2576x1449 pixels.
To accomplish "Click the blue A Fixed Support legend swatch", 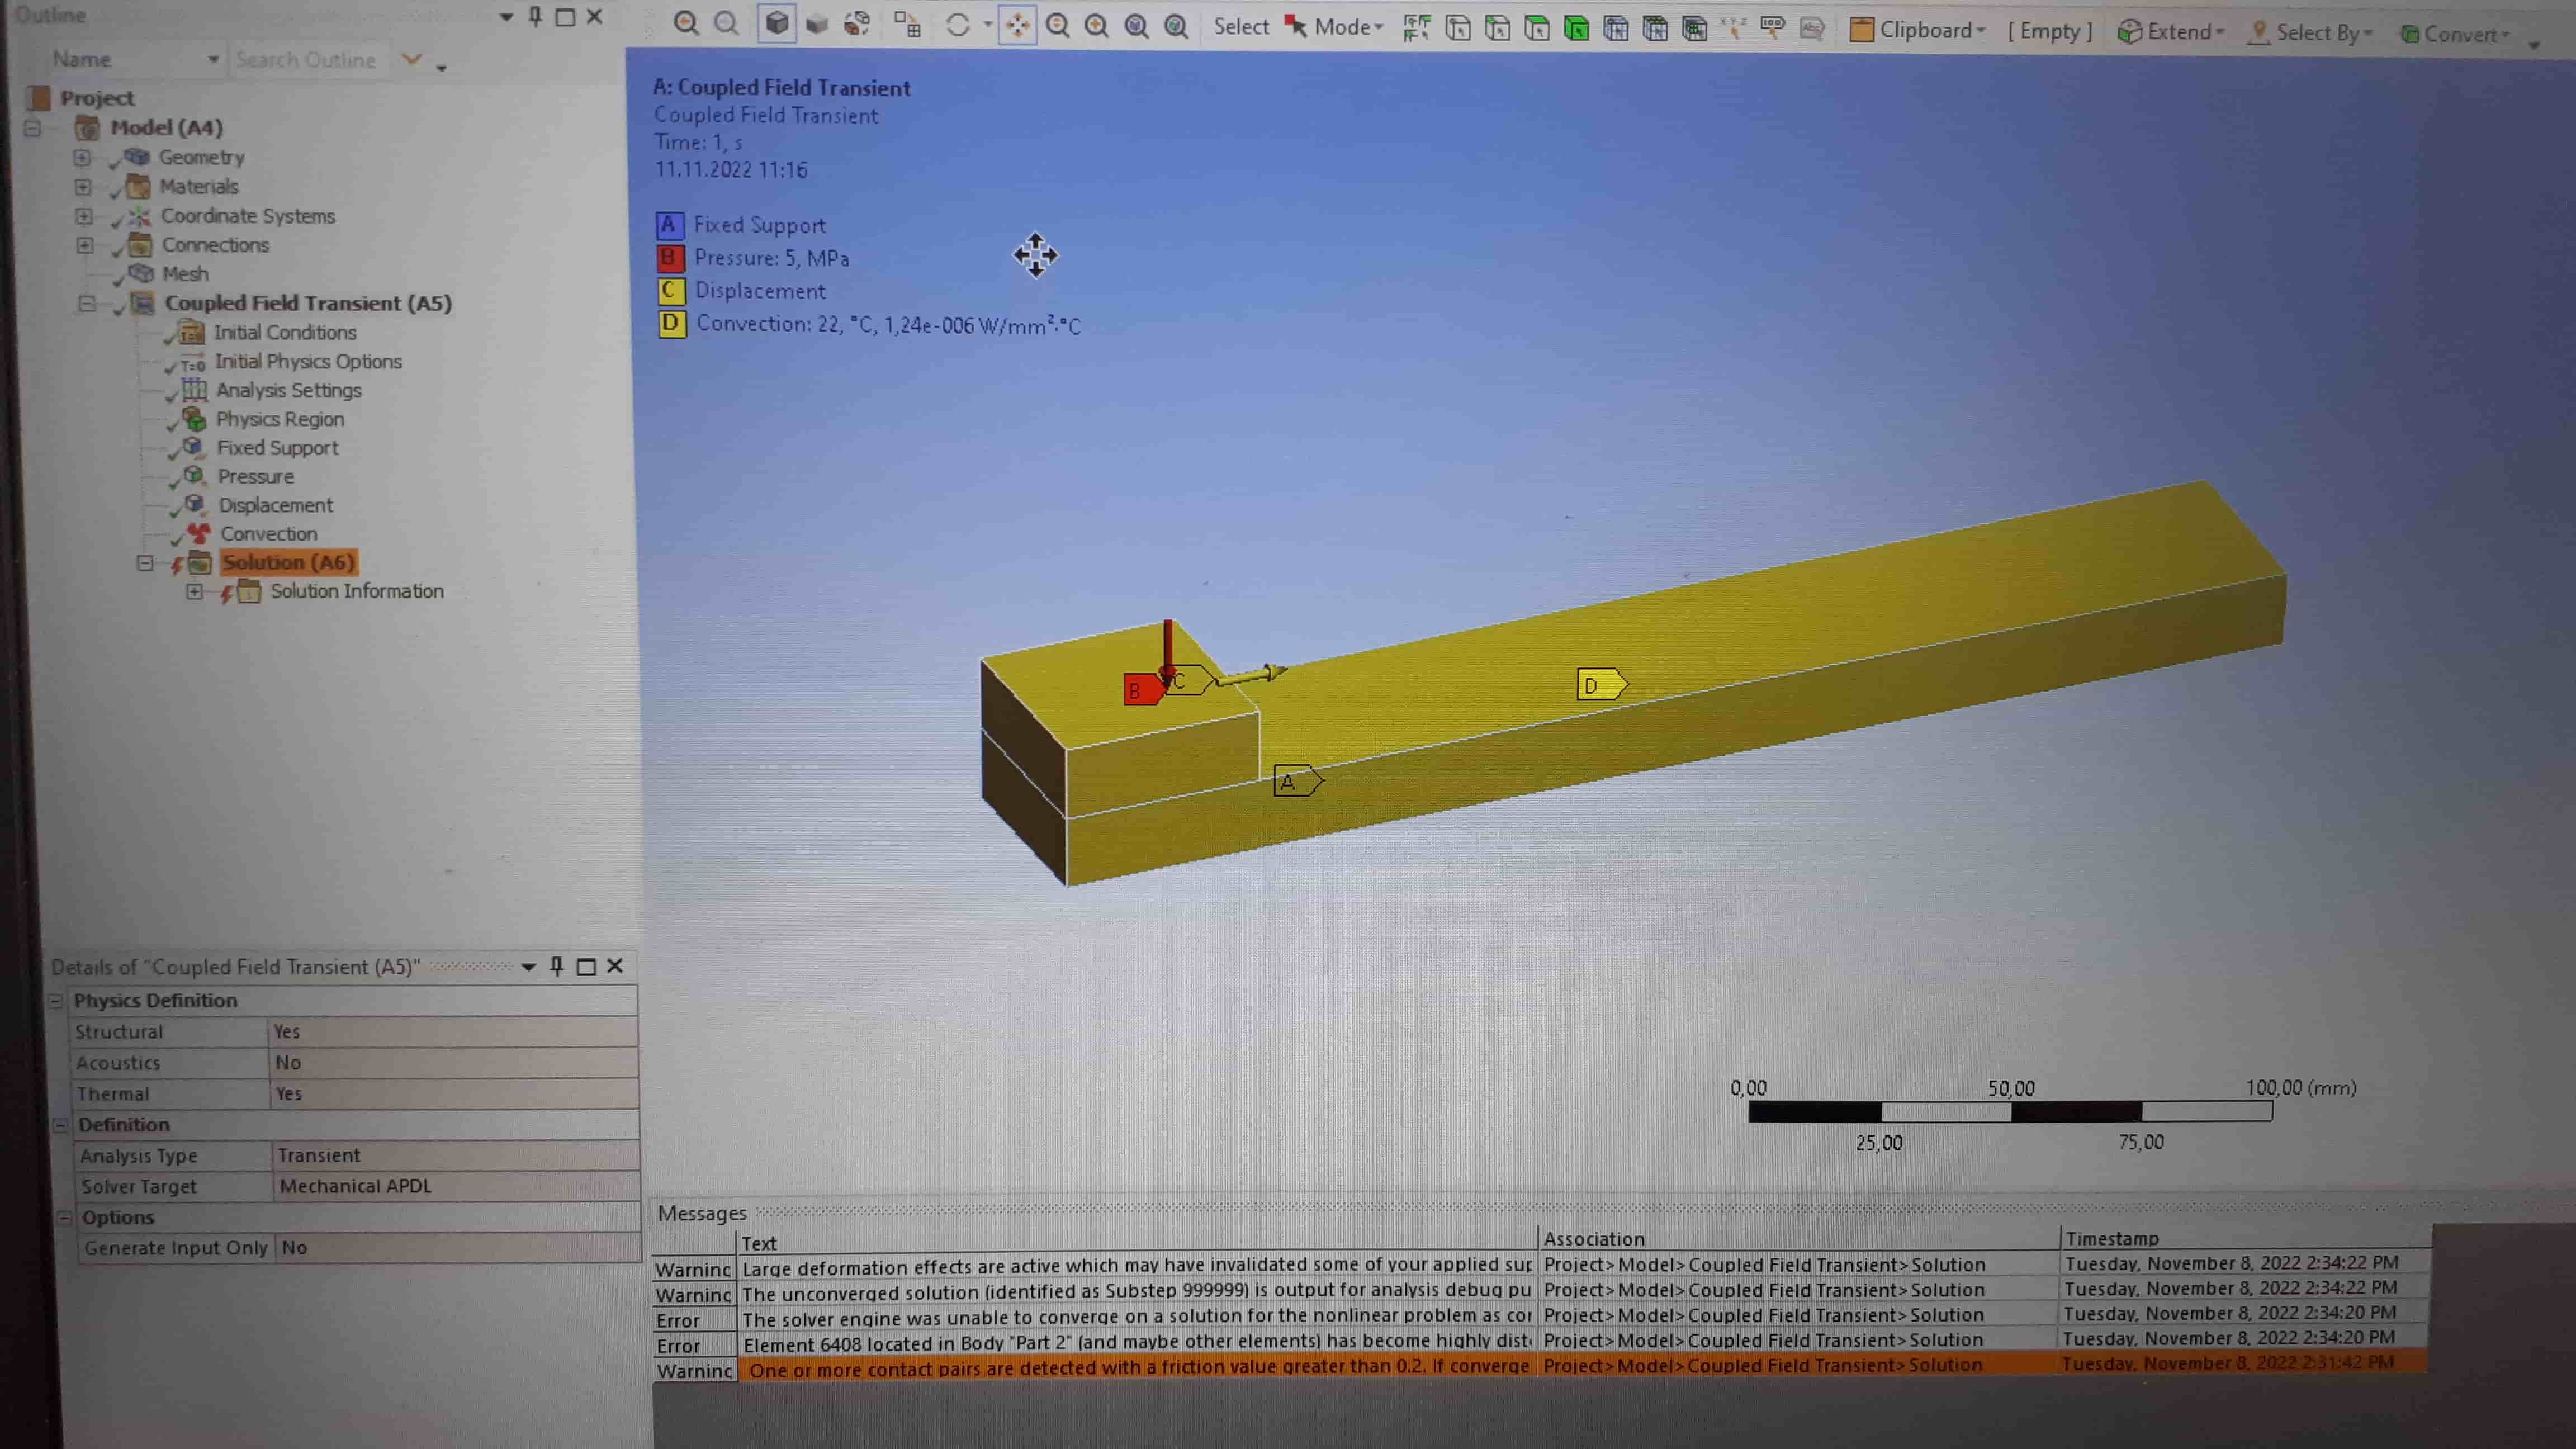I will tap(669, 225).
